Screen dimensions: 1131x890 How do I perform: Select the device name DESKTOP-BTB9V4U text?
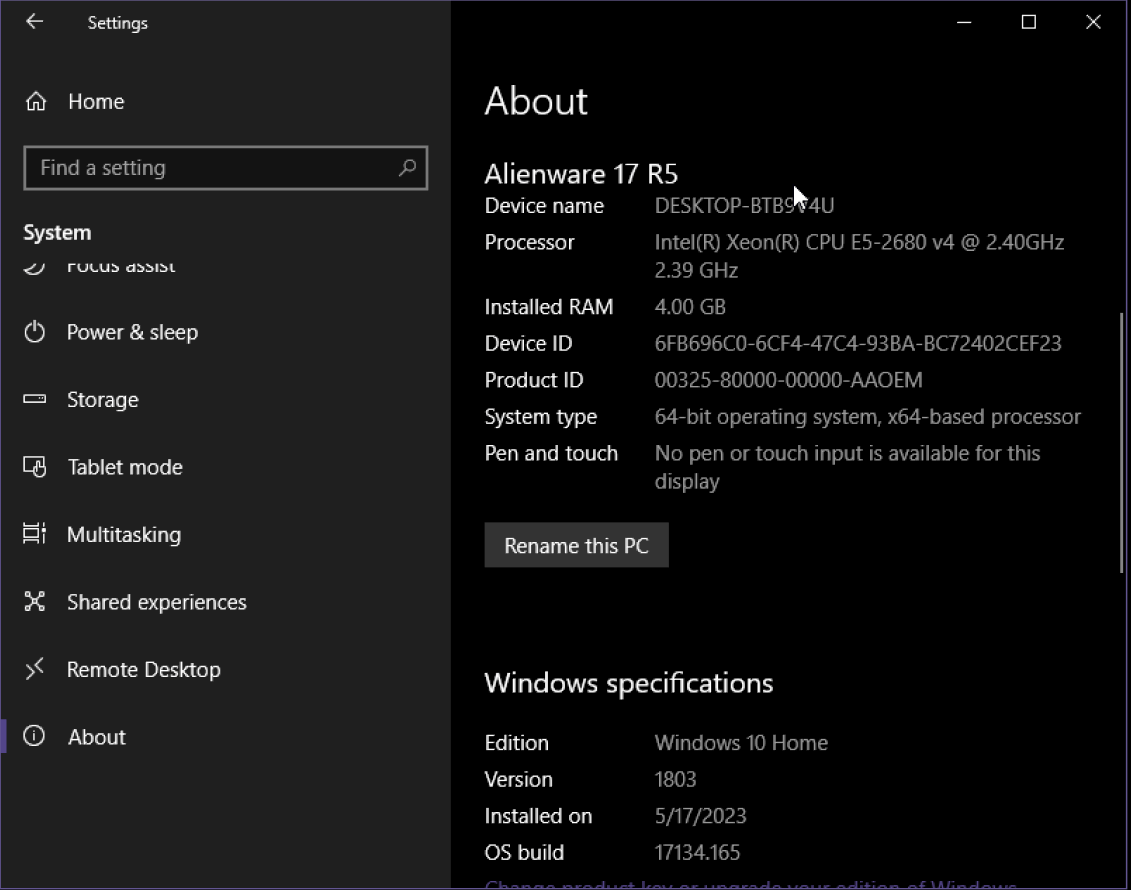(744, 206)
